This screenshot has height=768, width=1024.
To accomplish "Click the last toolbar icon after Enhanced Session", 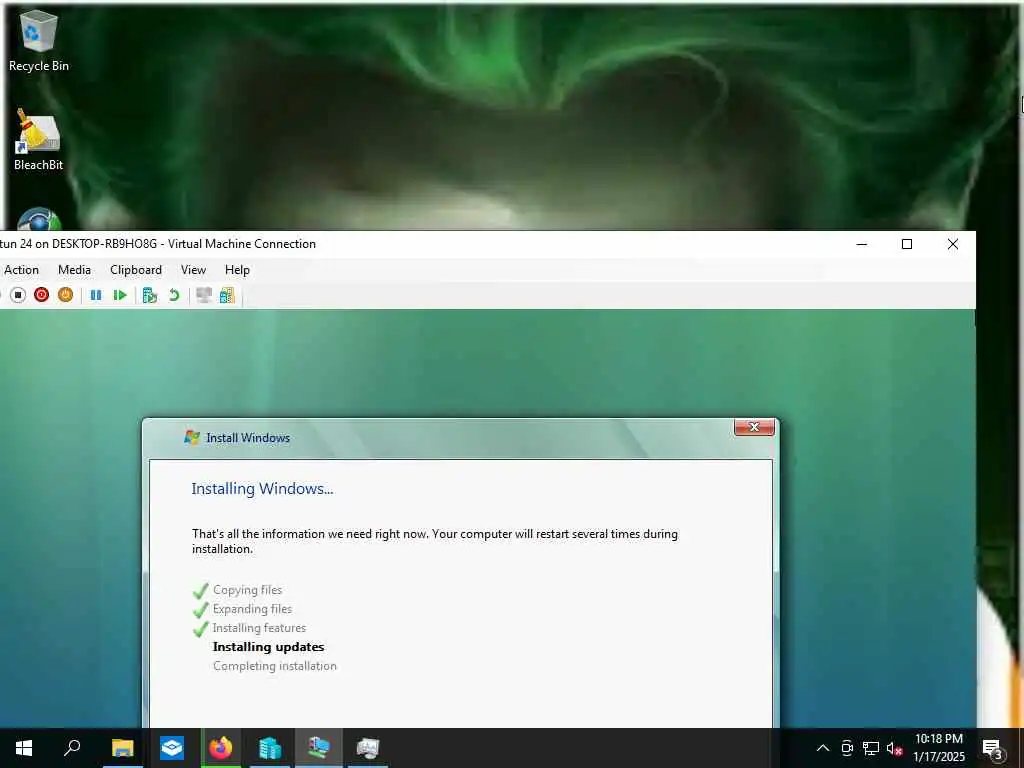I will point(227,295).
